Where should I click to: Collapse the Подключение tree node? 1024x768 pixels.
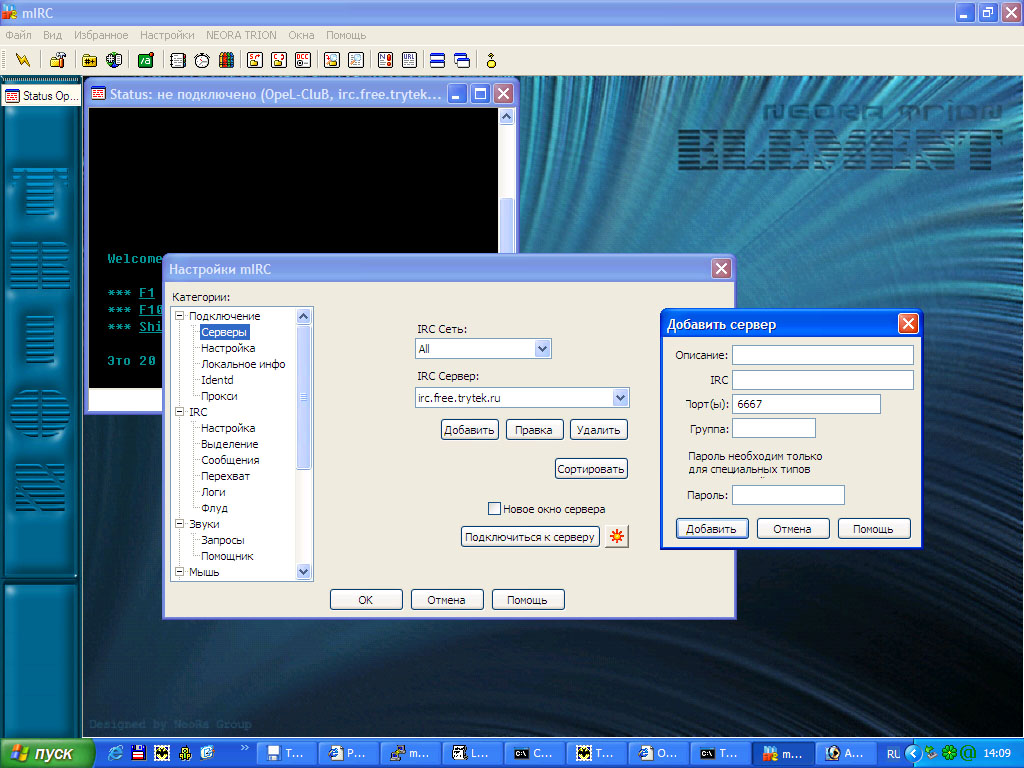click(x=180, y=316)
